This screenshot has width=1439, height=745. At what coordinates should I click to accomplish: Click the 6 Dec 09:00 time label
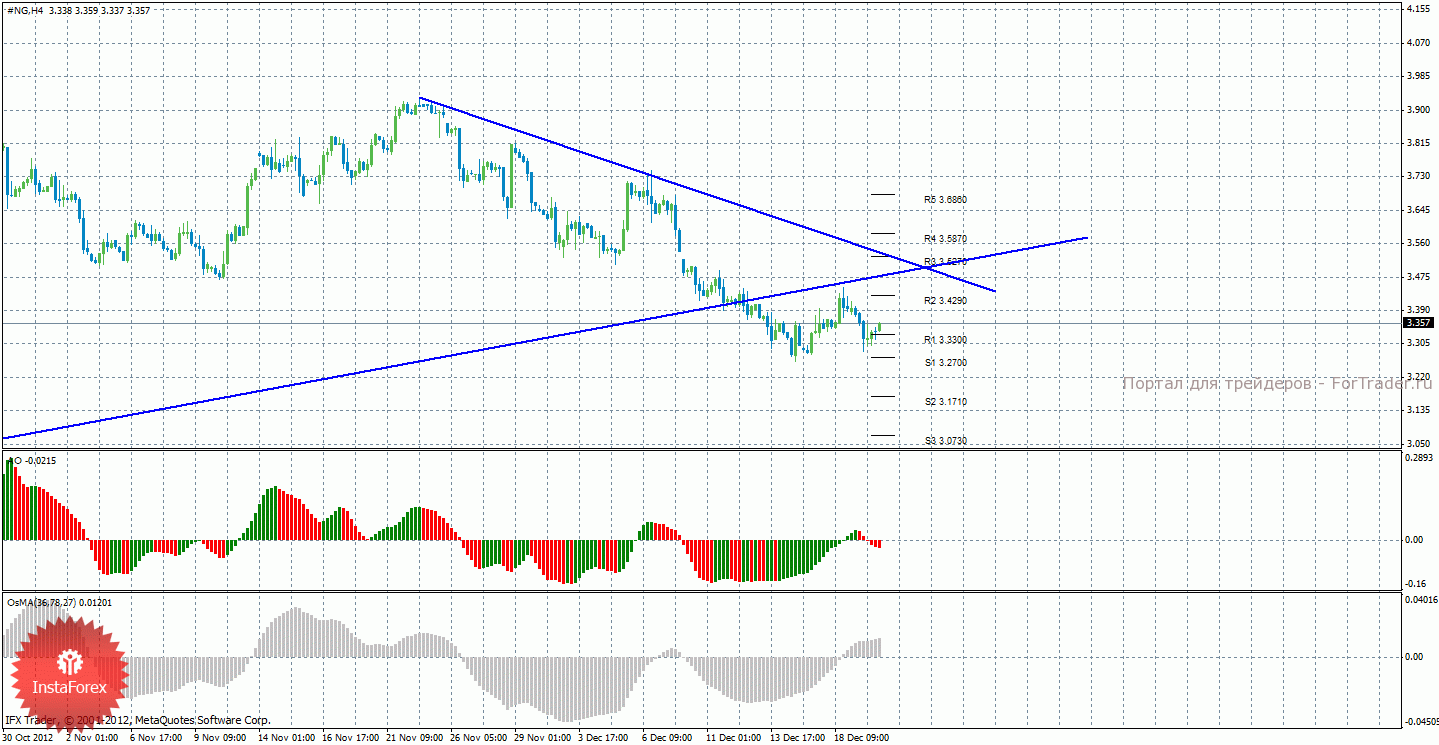[666, 738]
